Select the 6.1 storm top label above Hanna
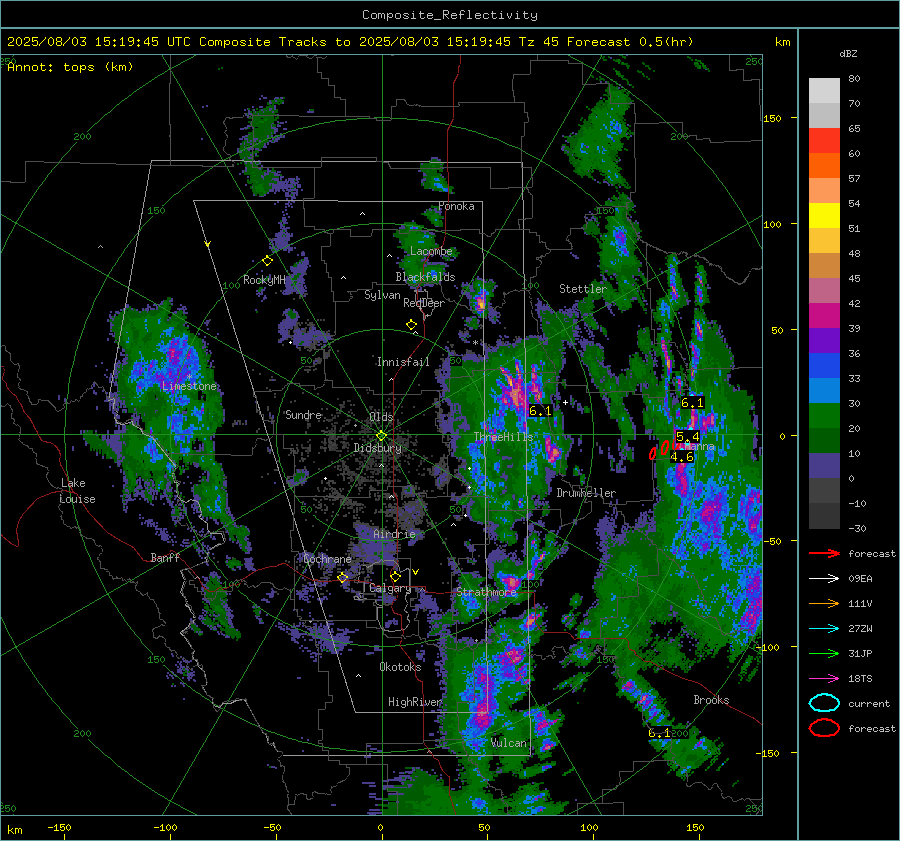900x841 pixels. pyautogui.click(x=692, y=403)
